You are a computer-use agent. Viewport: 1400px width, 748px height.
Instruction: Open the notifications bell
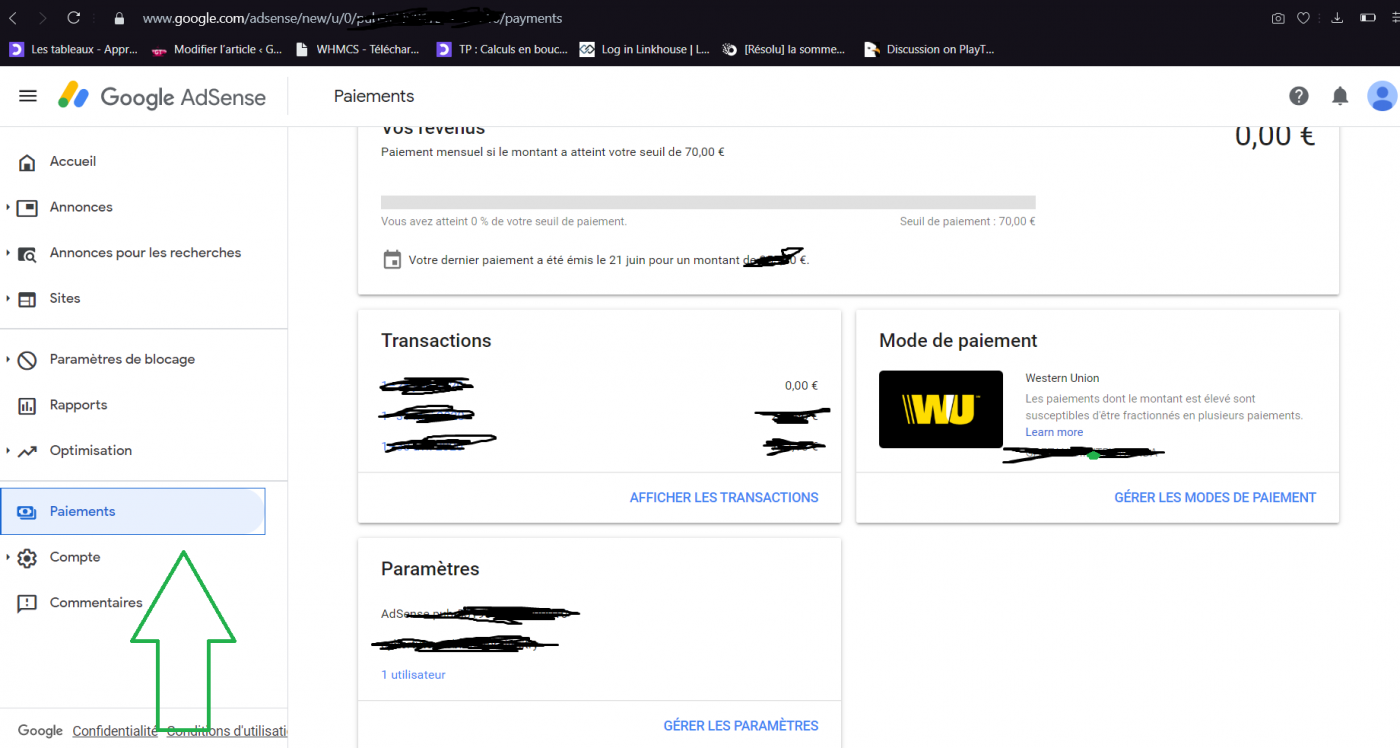(1340, 96)
